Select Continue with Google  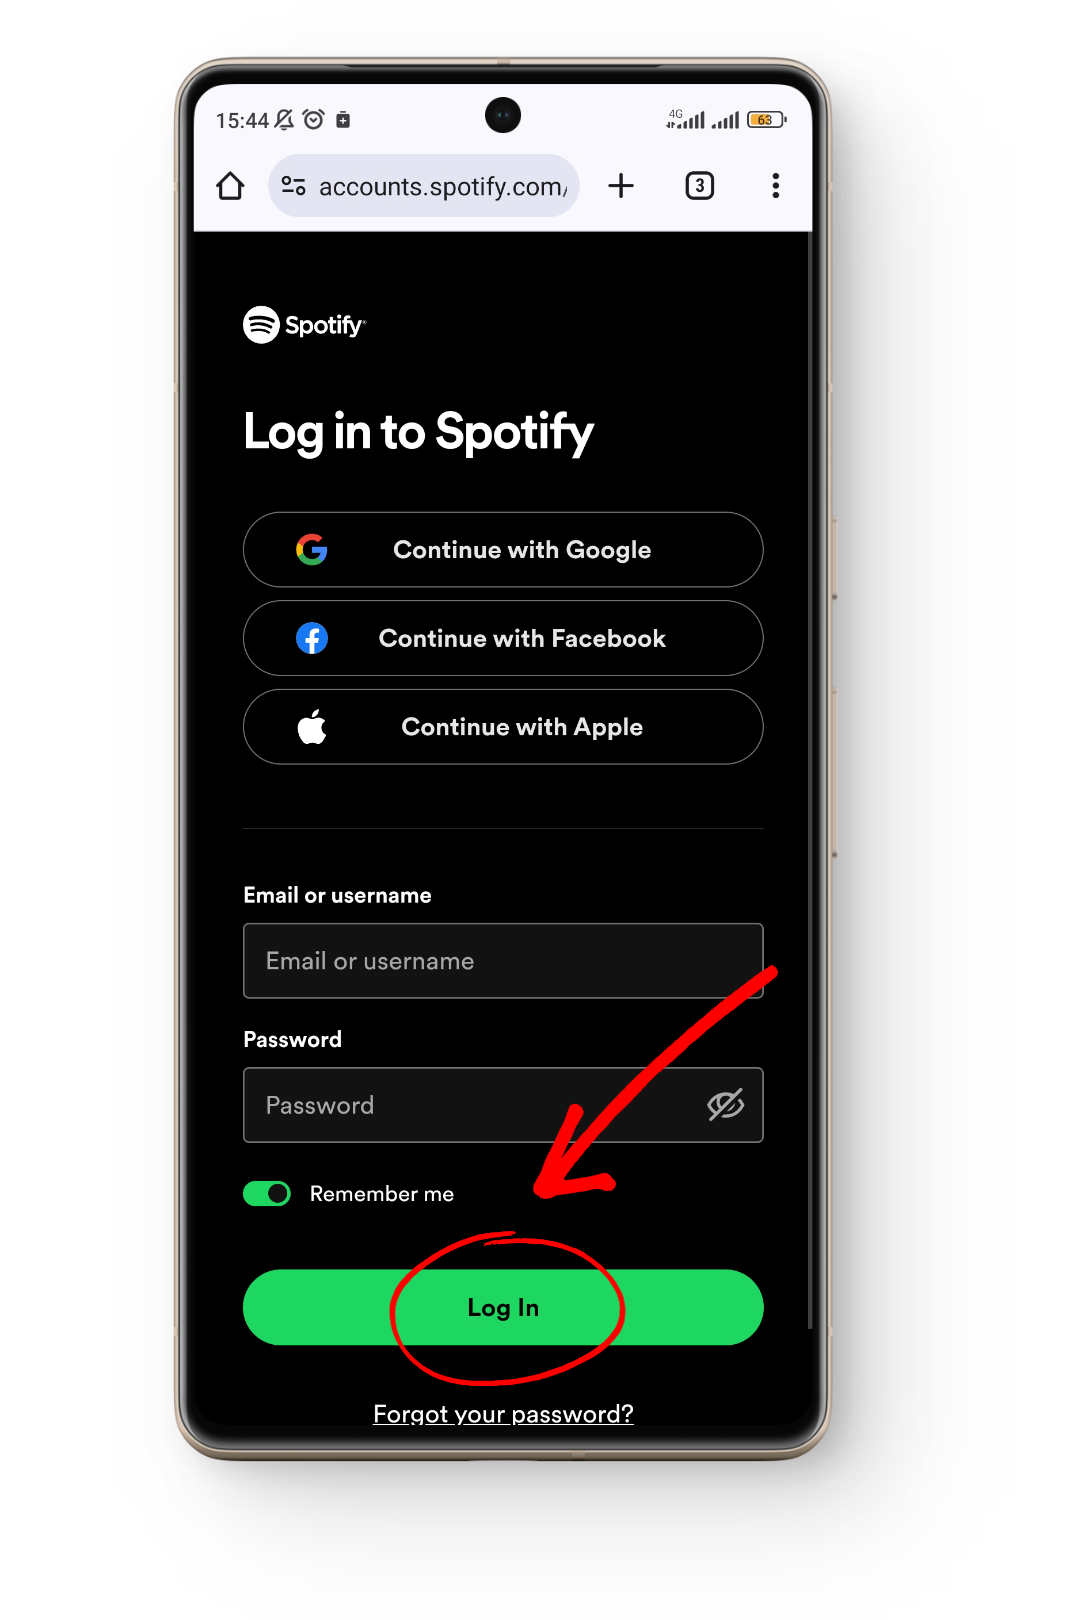(x=503, y=550)
